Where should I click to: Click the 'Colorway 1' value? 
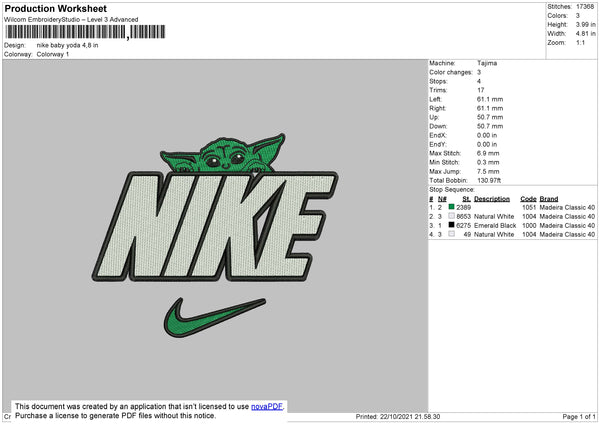point(53,54)
